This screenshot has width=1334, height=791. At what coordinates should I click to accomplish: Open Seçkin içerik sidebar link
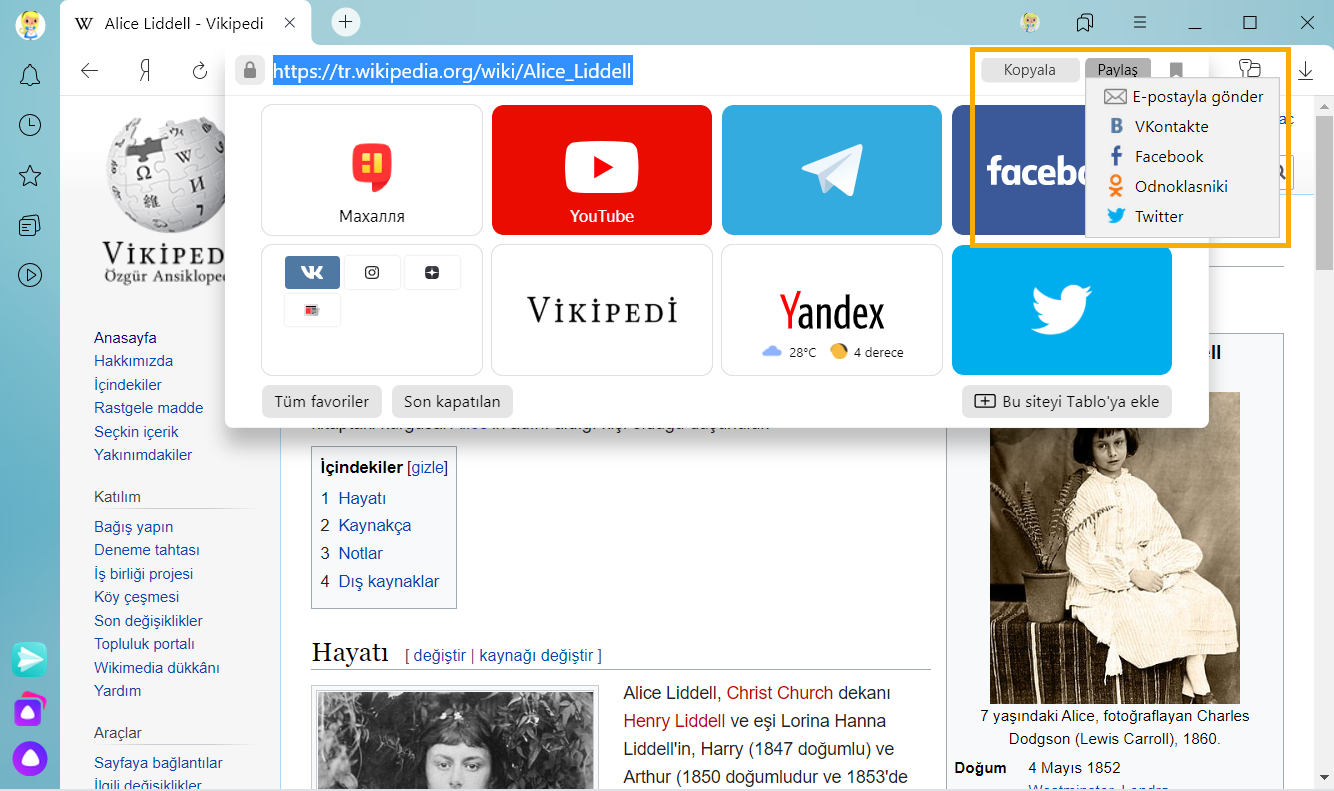tap(136, 432)
